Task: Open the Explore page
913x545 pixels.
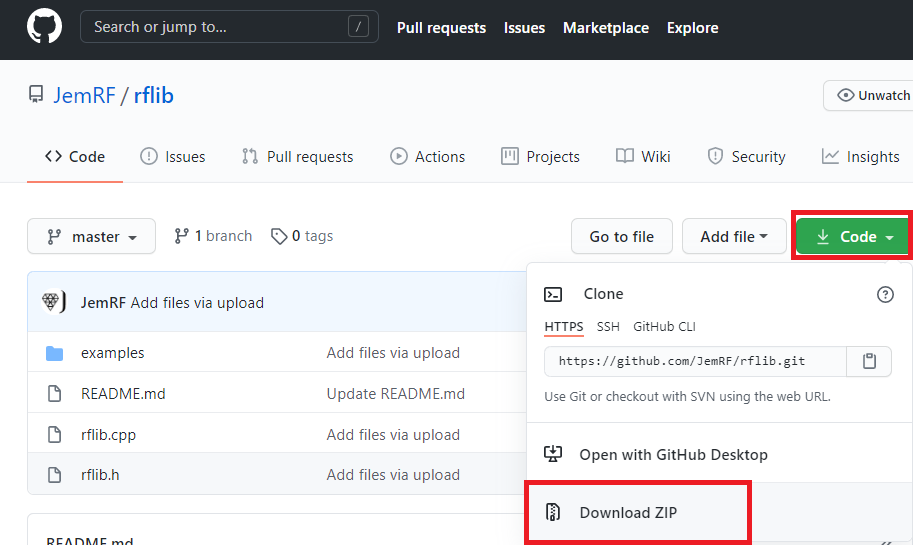Action: [692, 28]
